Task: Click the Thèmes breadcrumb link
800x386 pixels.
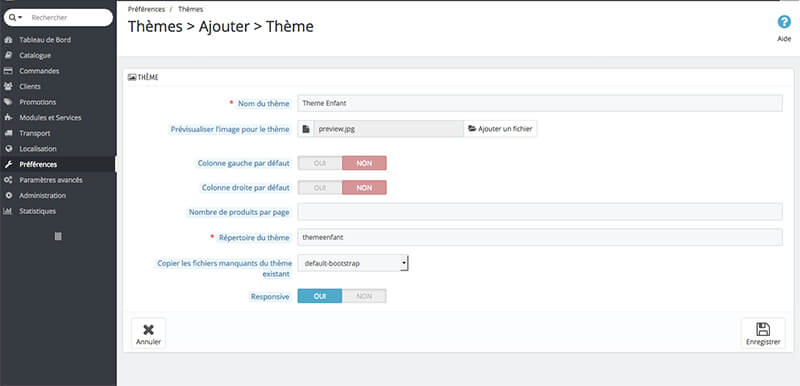Action: click(190, 9)
